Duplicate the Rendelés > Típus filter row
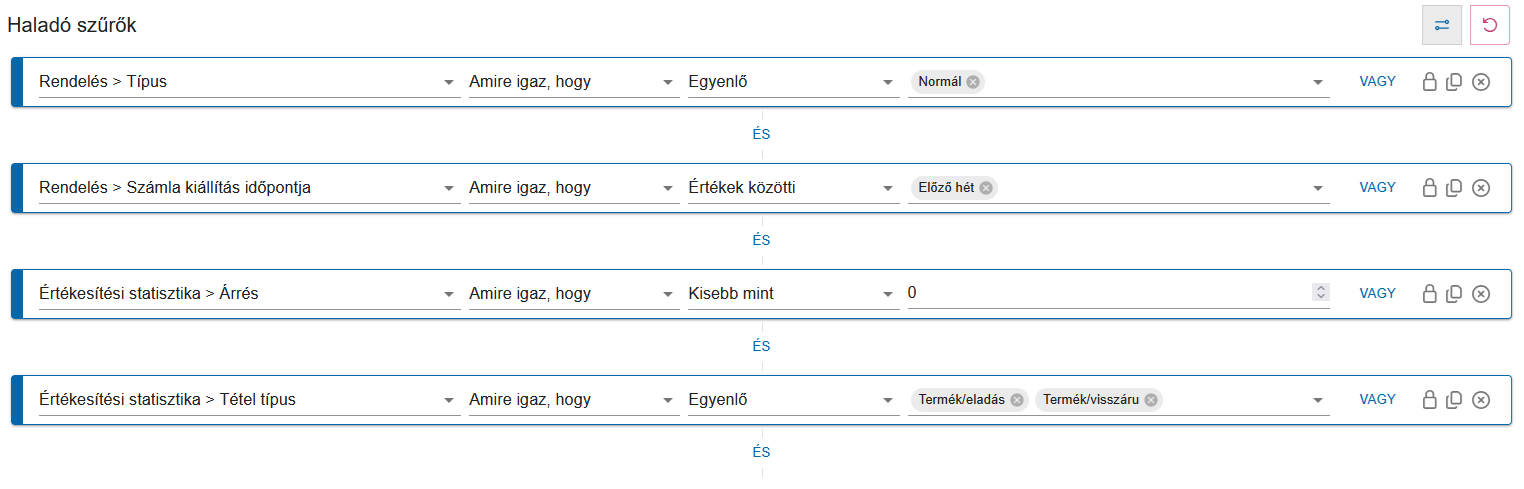 click(1455, 82)
